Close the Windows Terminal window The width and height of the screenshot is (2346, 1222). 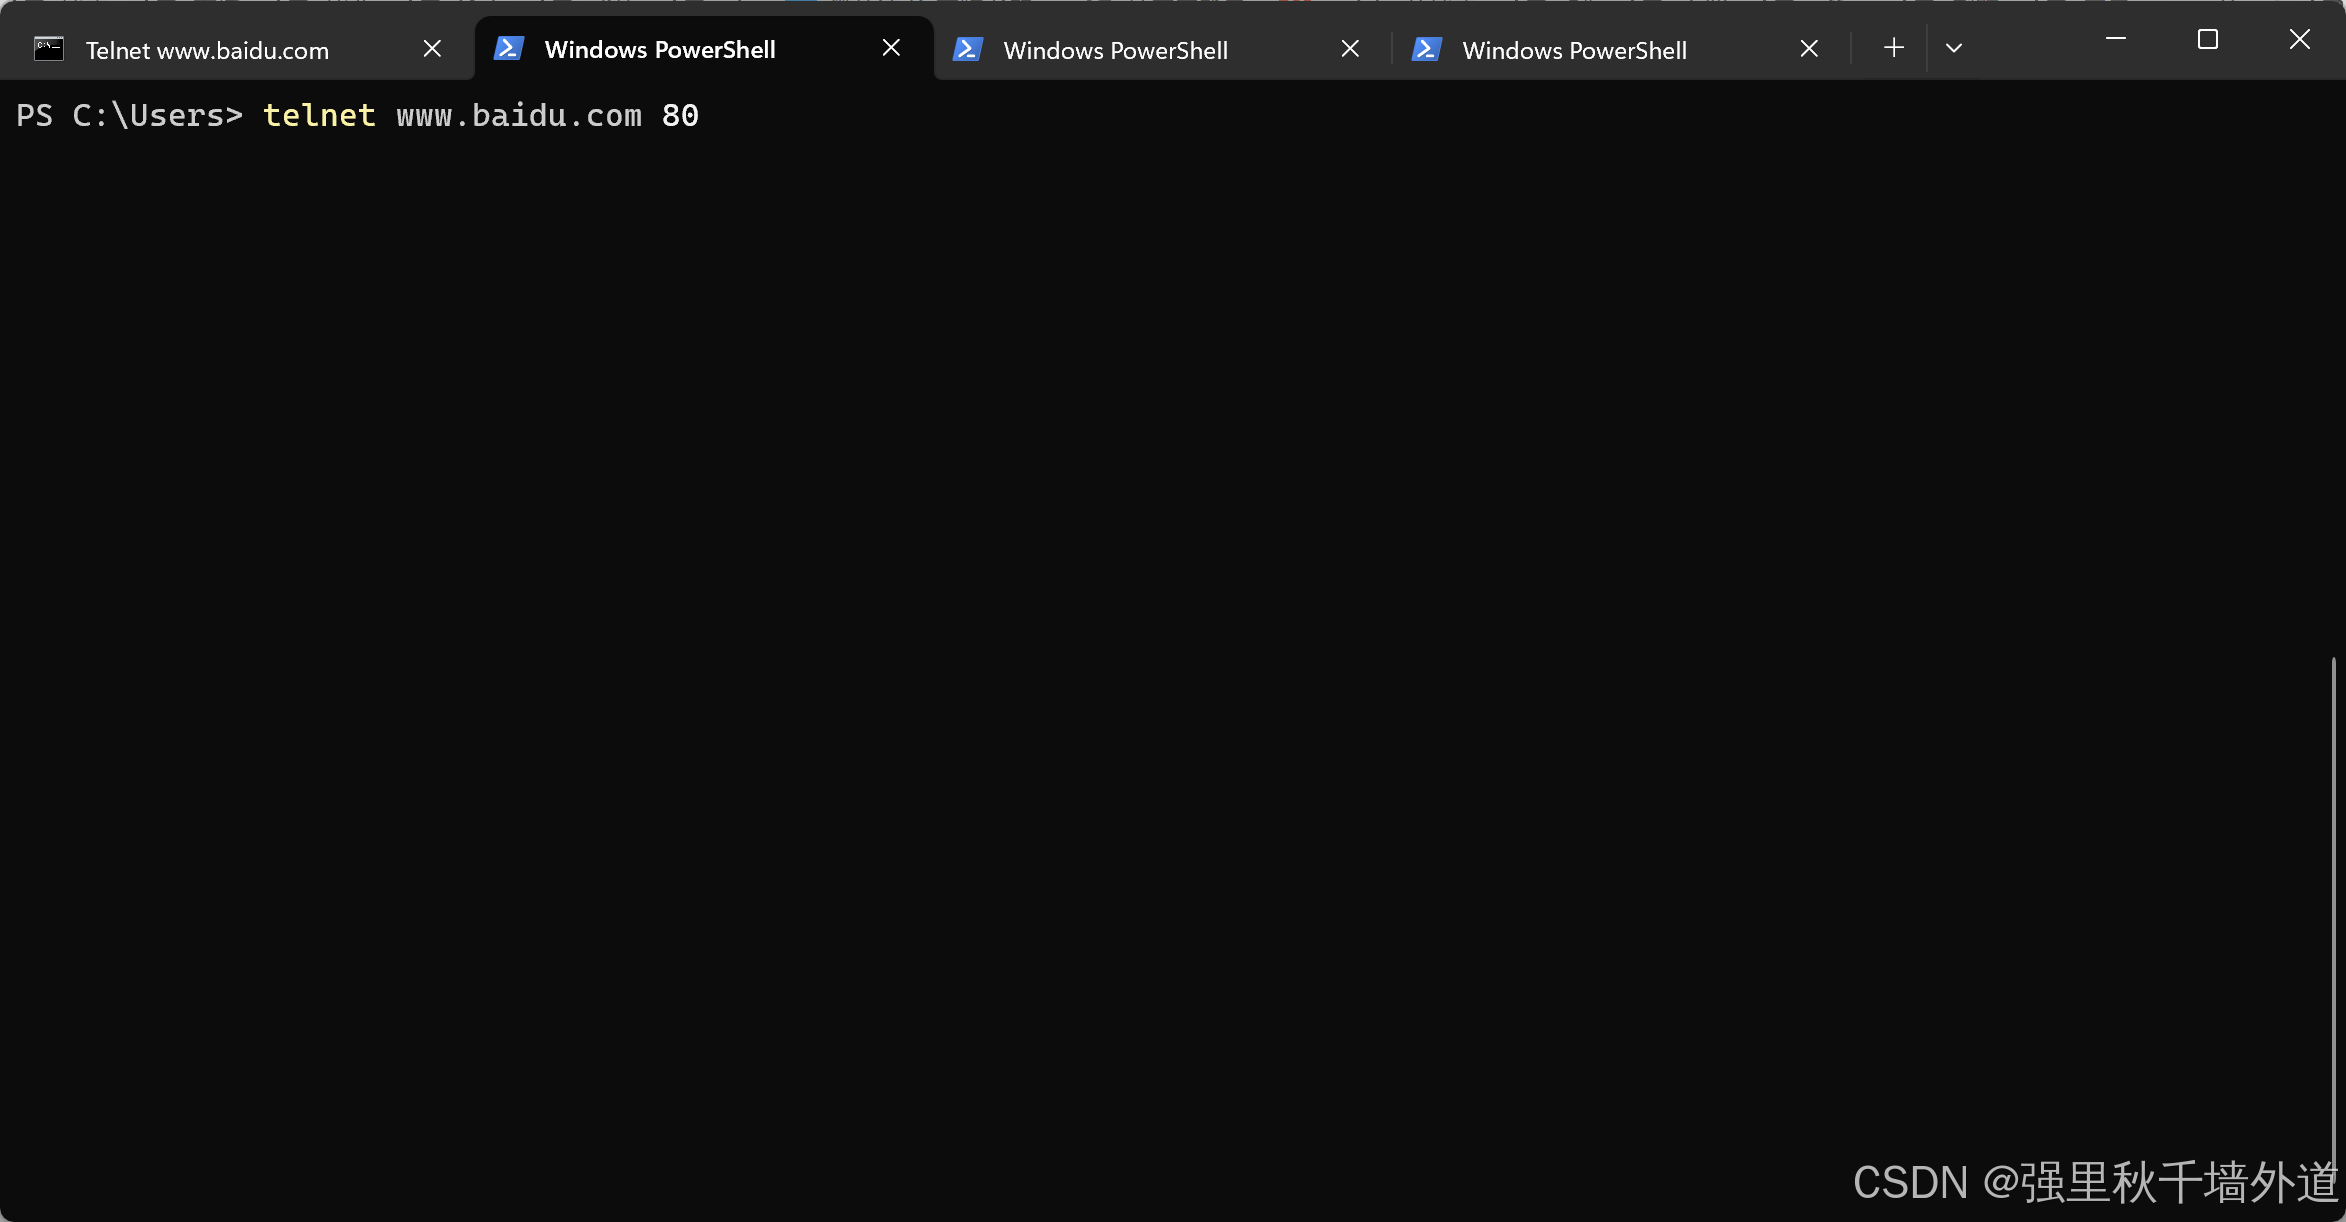tap(2299, 39)
